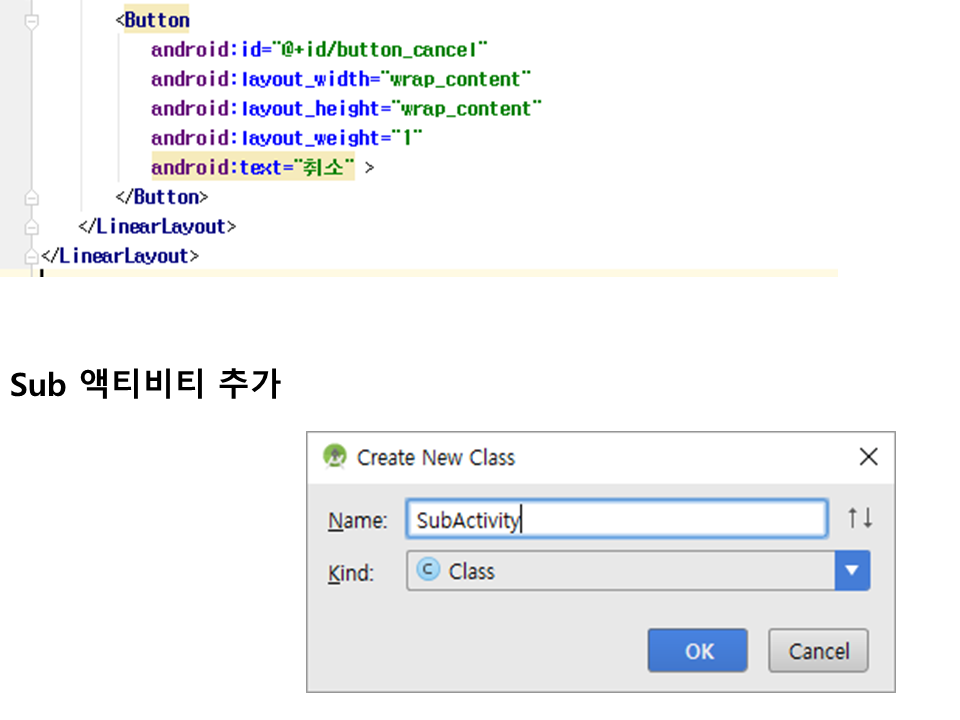Image resolution: width=960 pixels, height=720 pixels.
Task: Click the android:layout_weight attribute line
Action: pos(286,138)
